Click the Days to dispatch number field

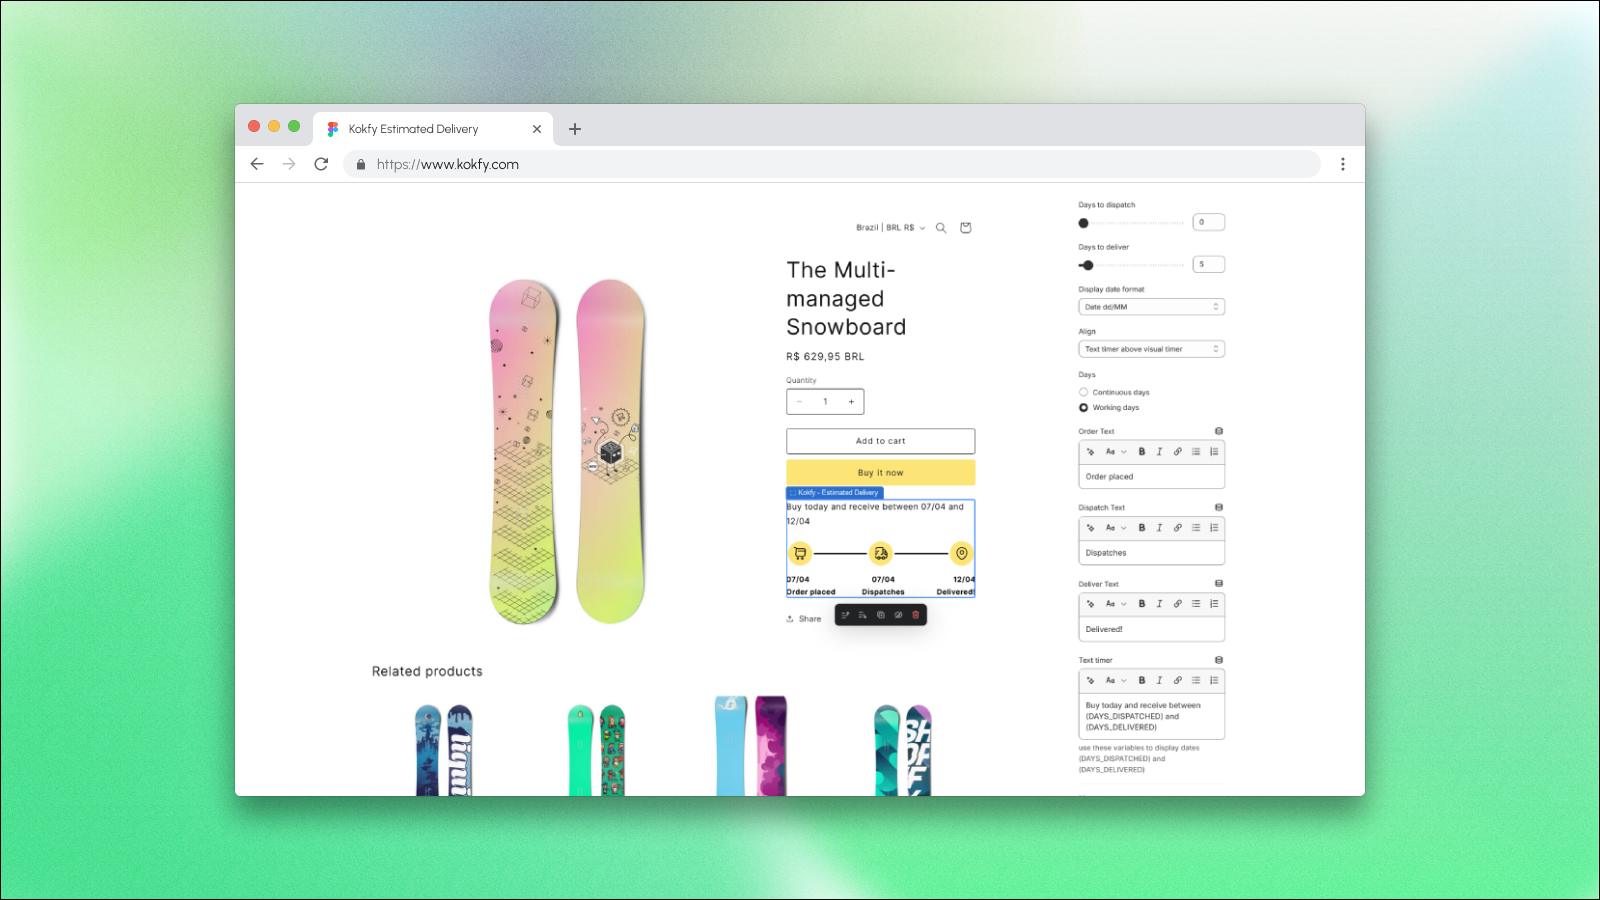(x=1209, y=222)
